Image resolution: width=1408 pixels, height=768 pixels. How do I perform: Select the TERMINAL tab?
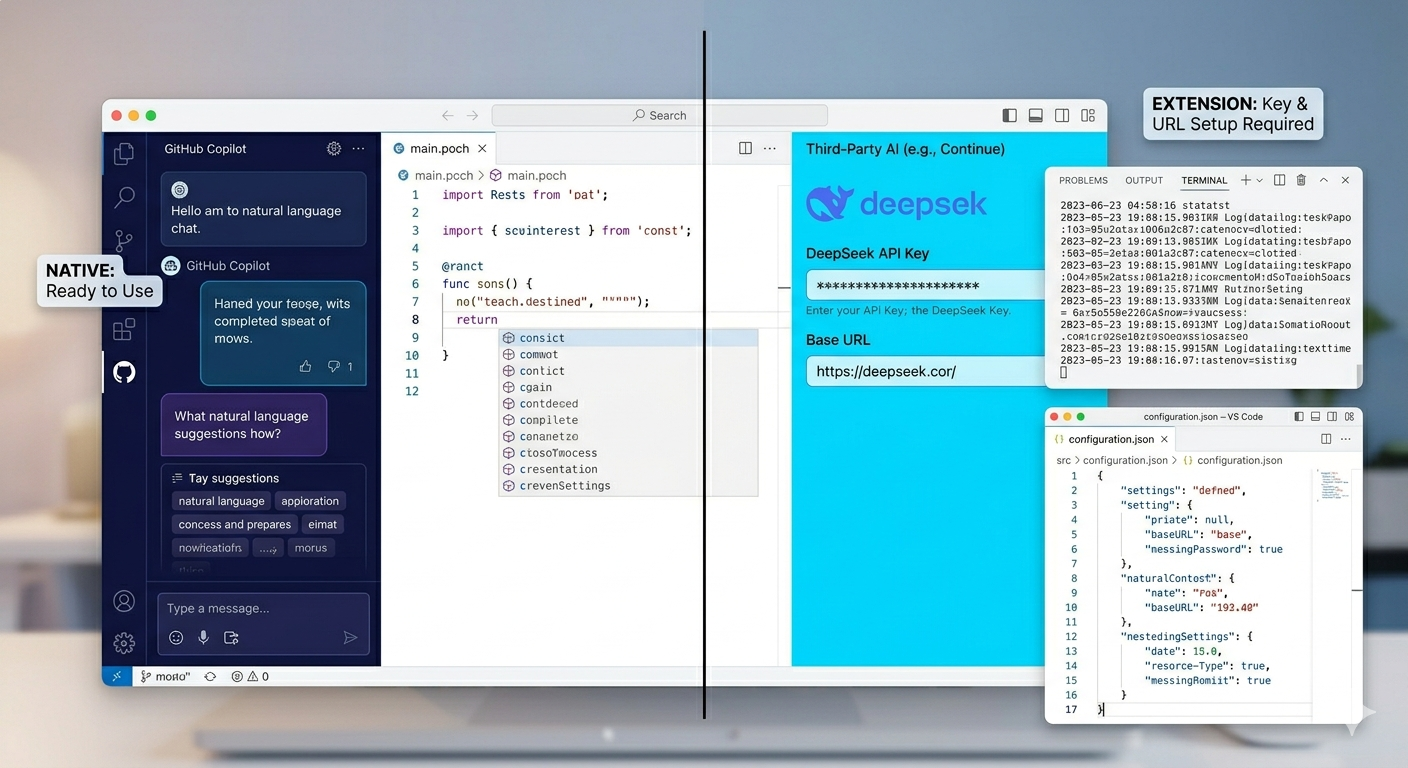point(1204,181)
